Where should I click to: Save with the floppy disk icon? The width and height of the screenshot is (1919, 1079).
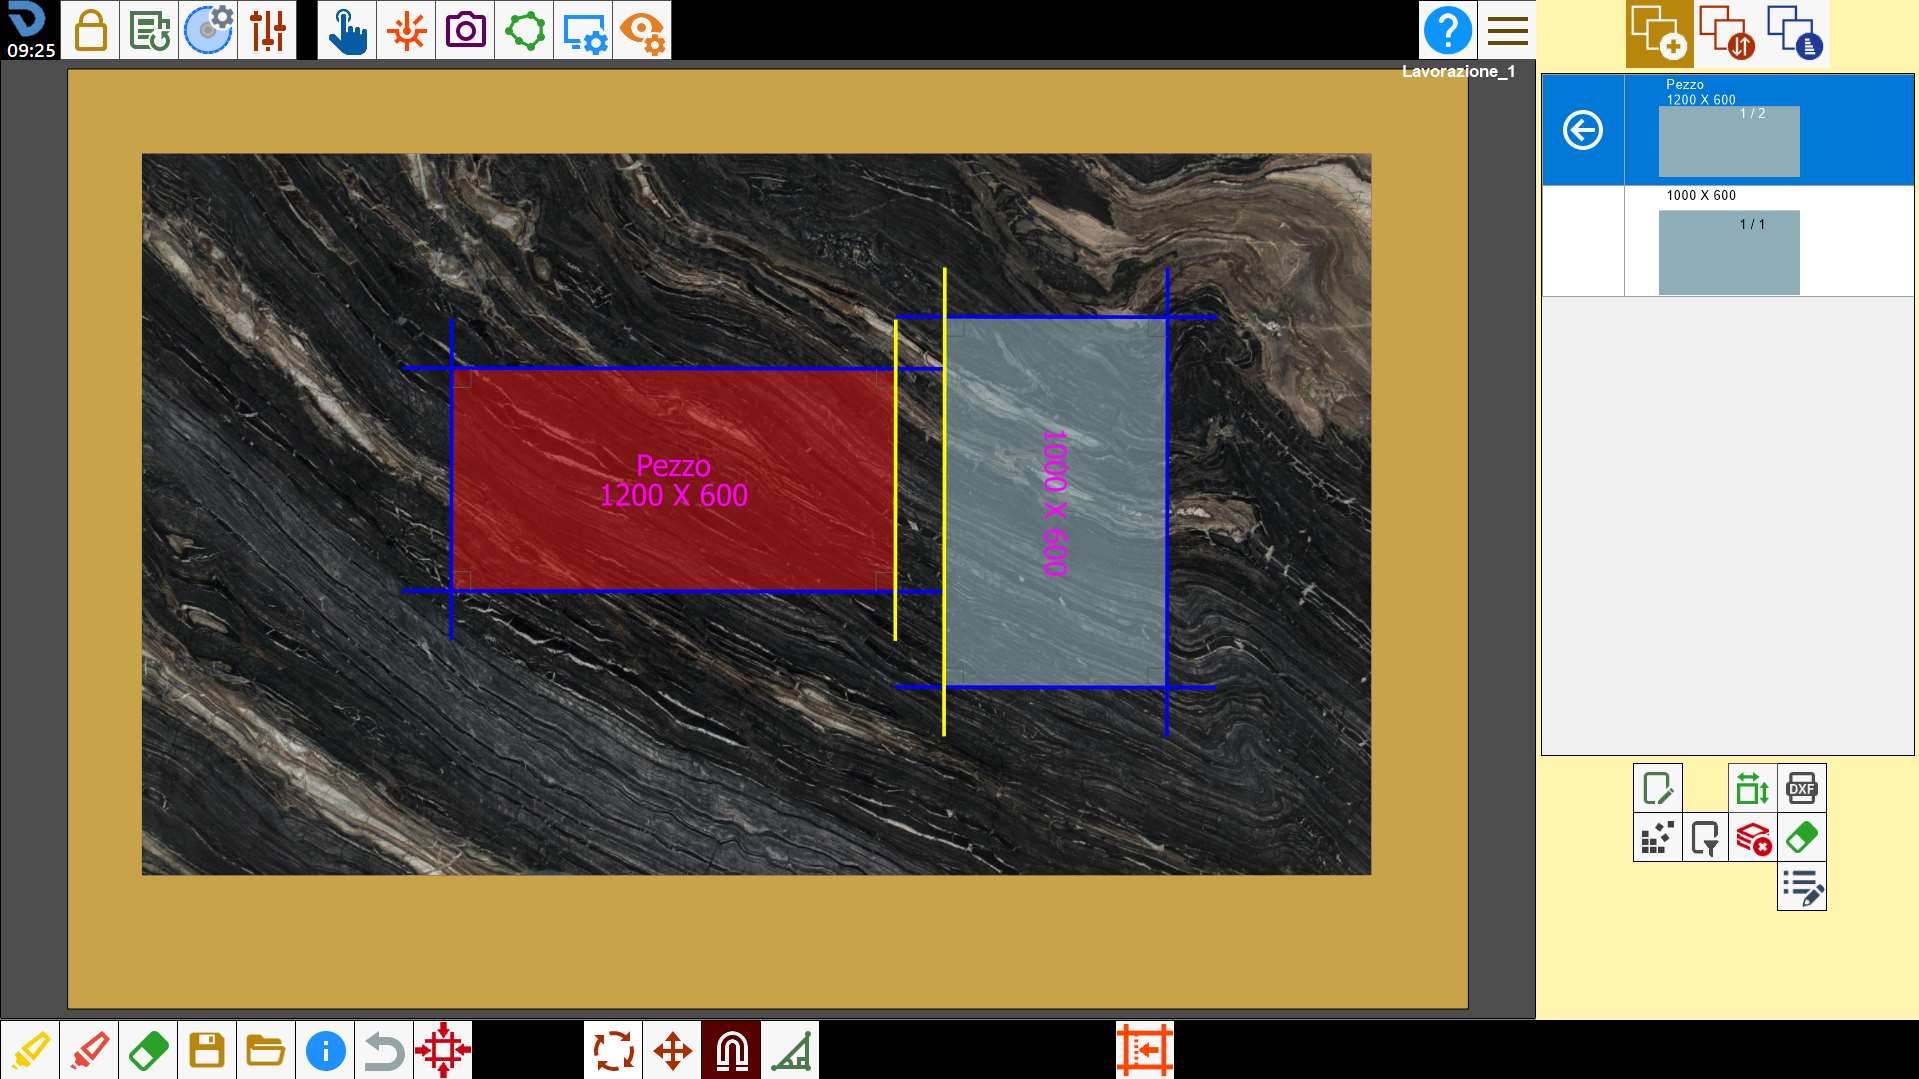click(207, 1050)
